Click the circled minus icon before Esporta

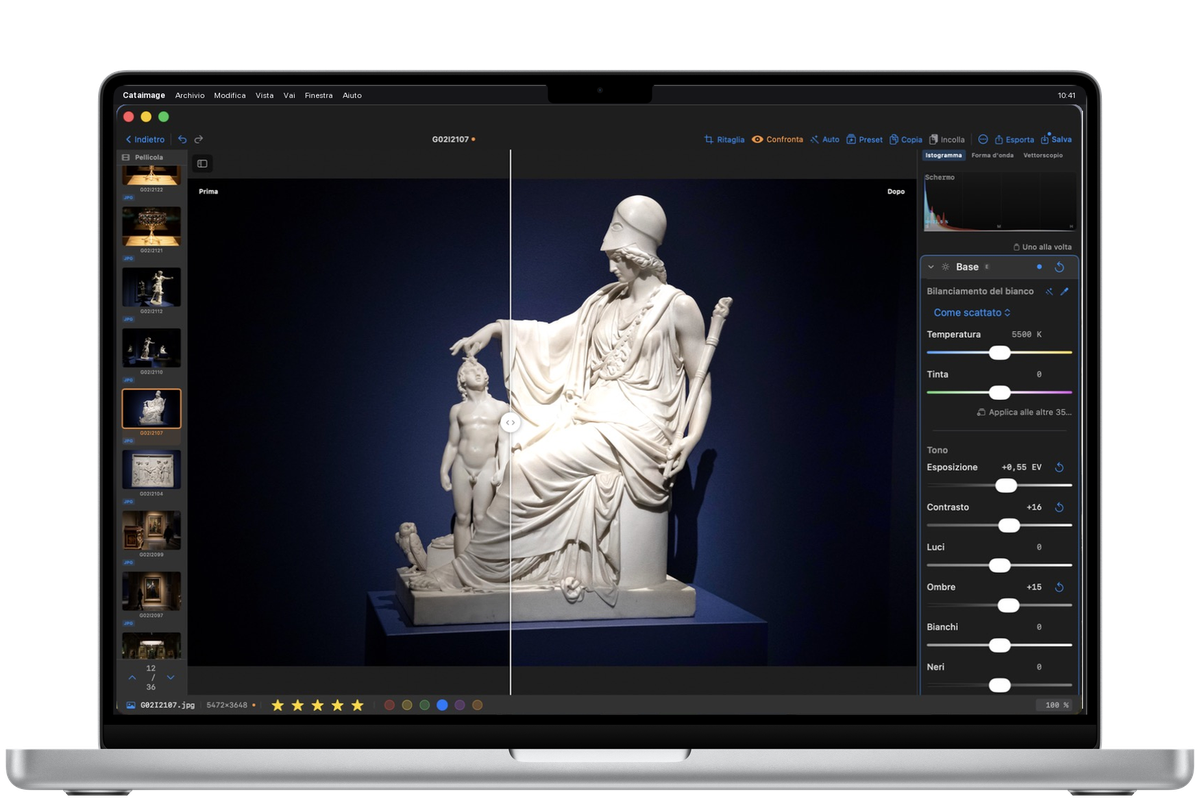click(x=983, y=139)
